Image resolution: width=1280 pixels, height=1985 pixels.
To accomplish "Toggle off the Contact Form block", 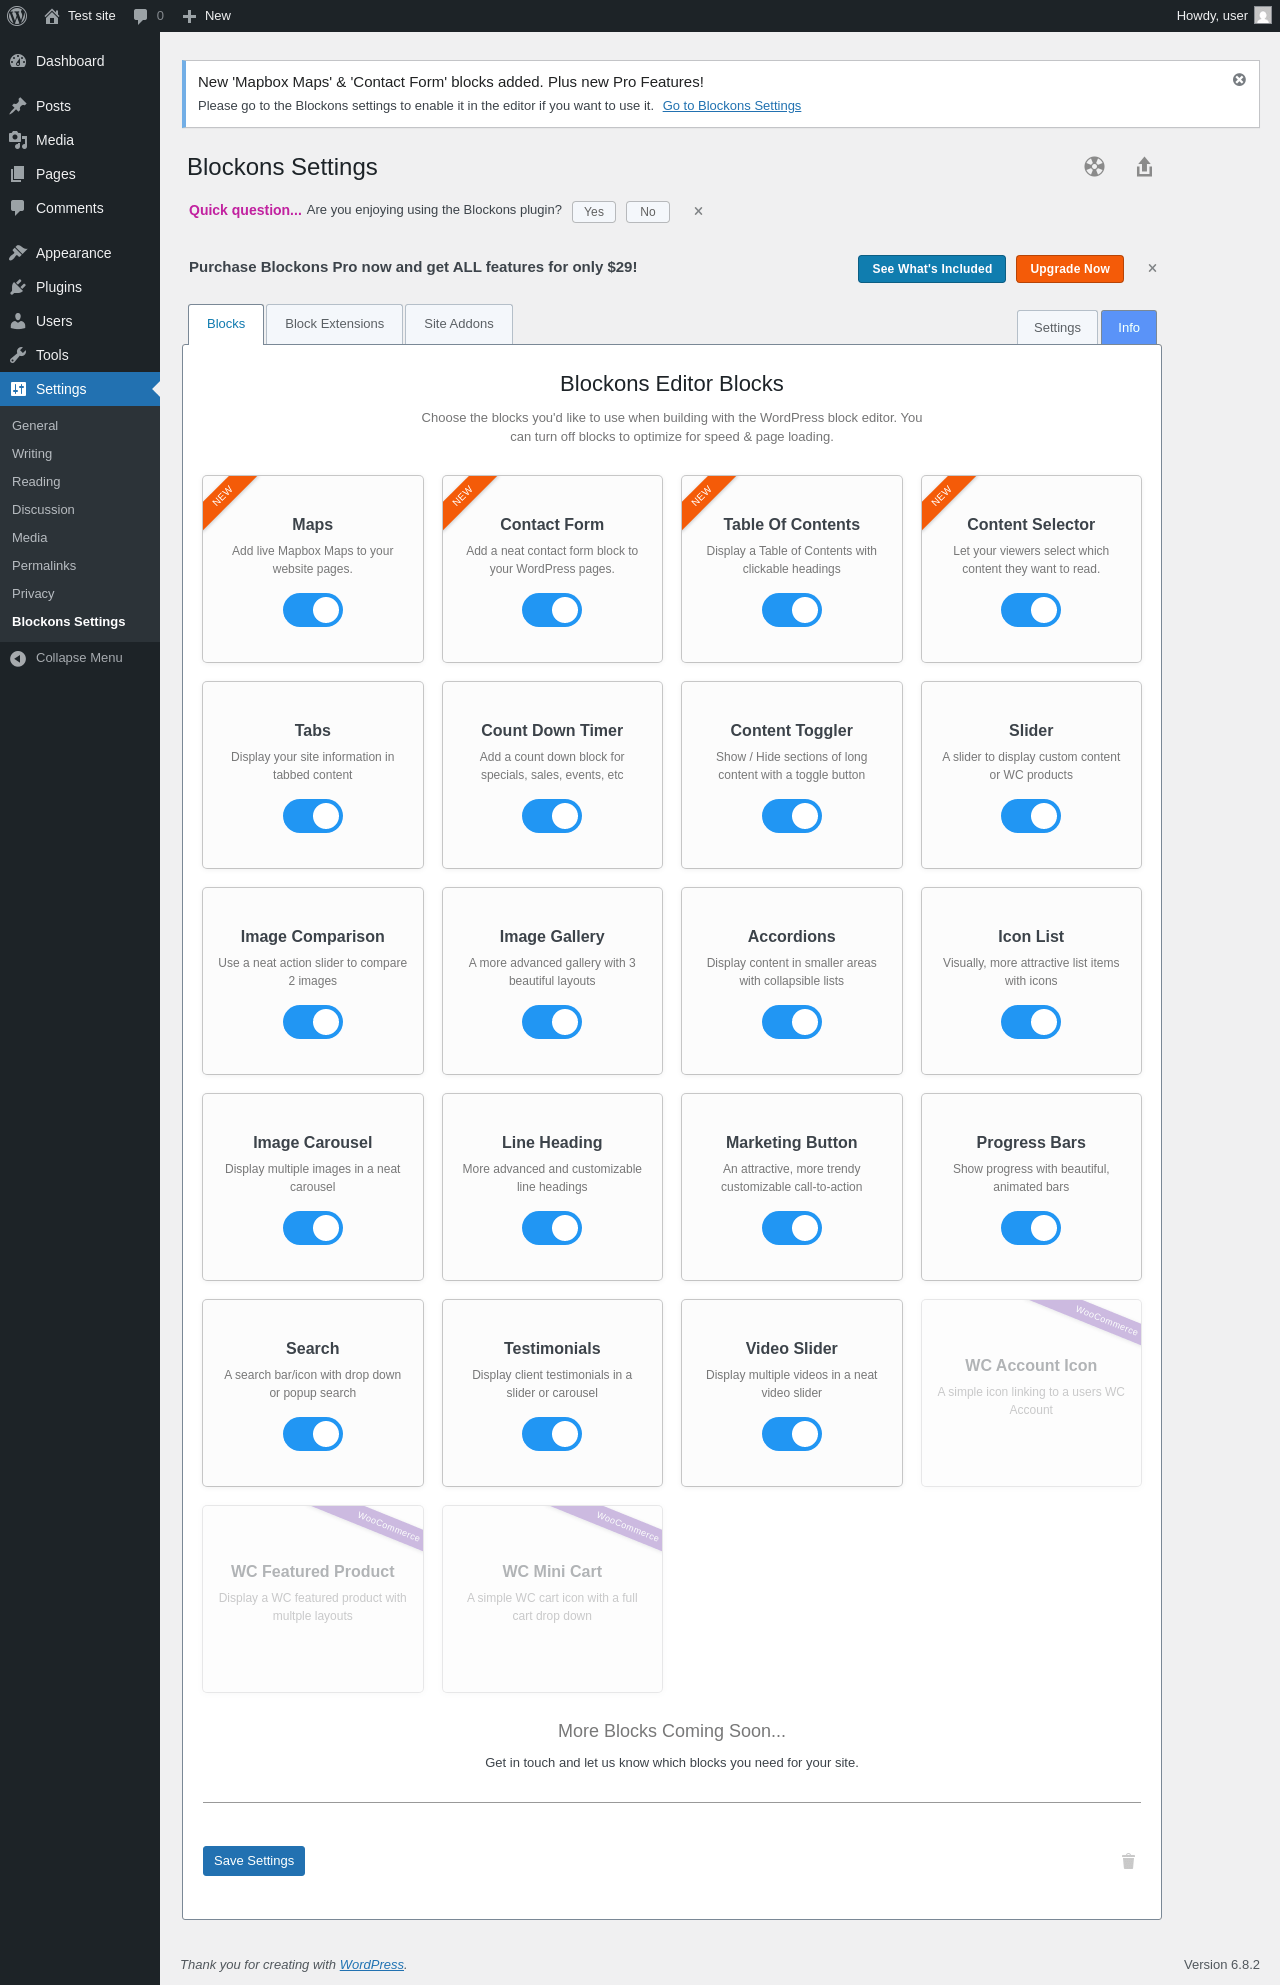I will click(x=552, y=610).
